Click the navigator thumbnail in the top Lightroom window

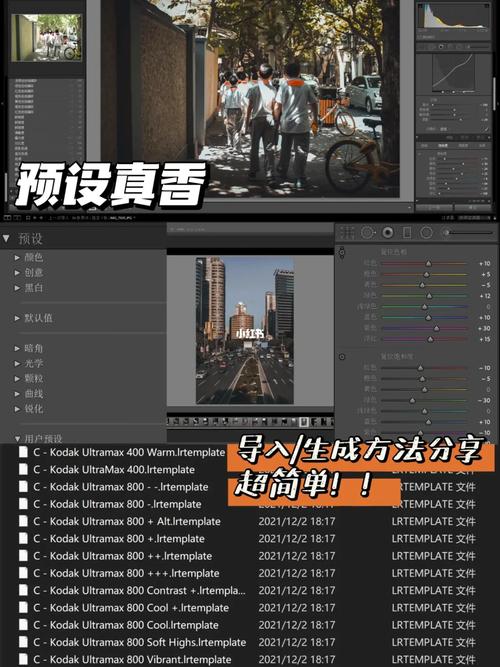coord(46,37)
